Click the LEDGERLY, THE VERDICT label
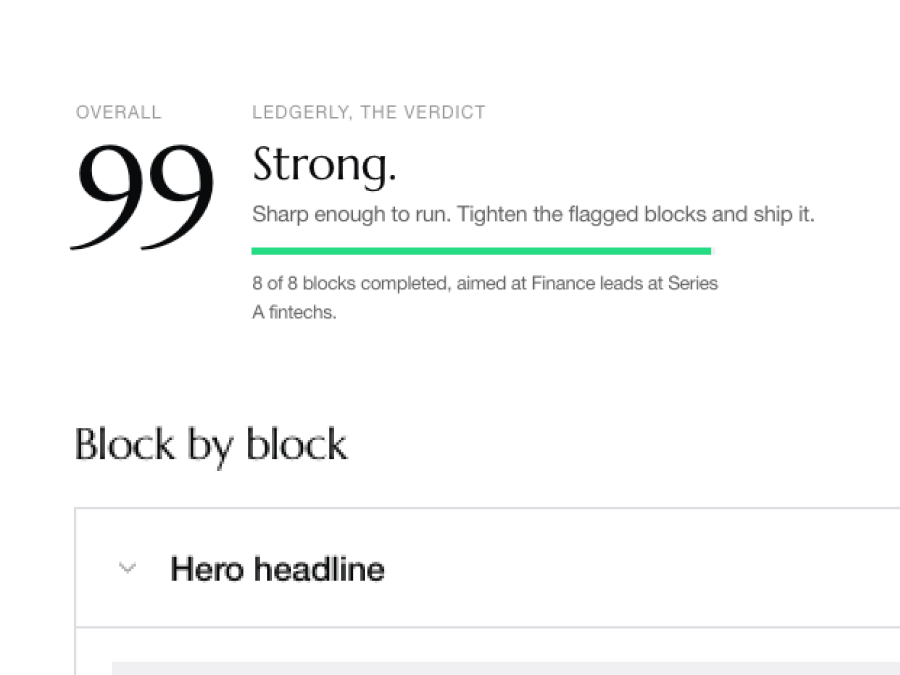Screen dimensions: 900x675 368,112
